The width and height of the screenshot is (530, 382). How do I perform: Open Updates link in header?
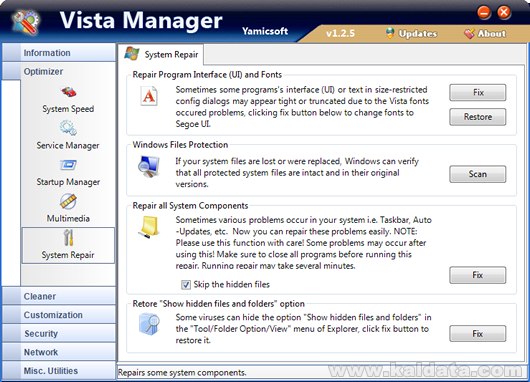click(x=418, y=33)
